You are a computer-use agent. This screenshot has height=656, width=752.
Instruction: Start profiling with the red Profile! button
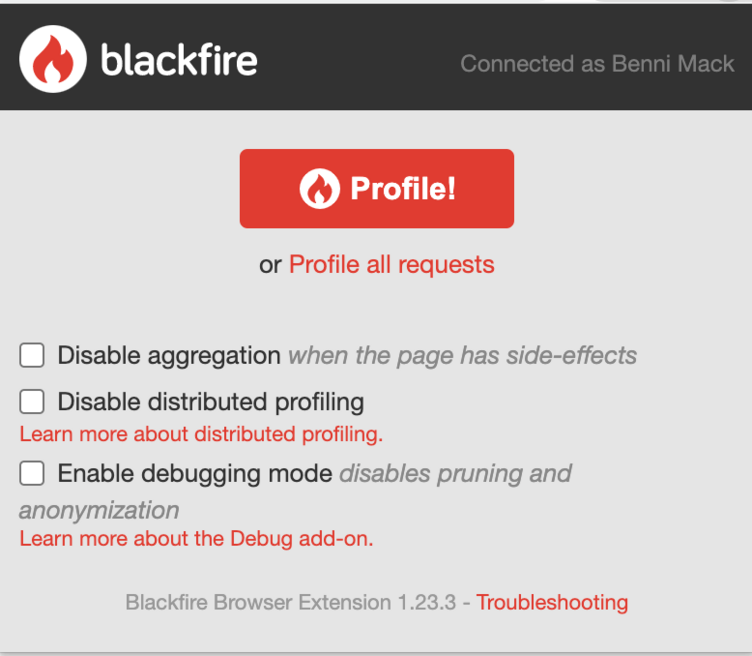click(376, 188)
